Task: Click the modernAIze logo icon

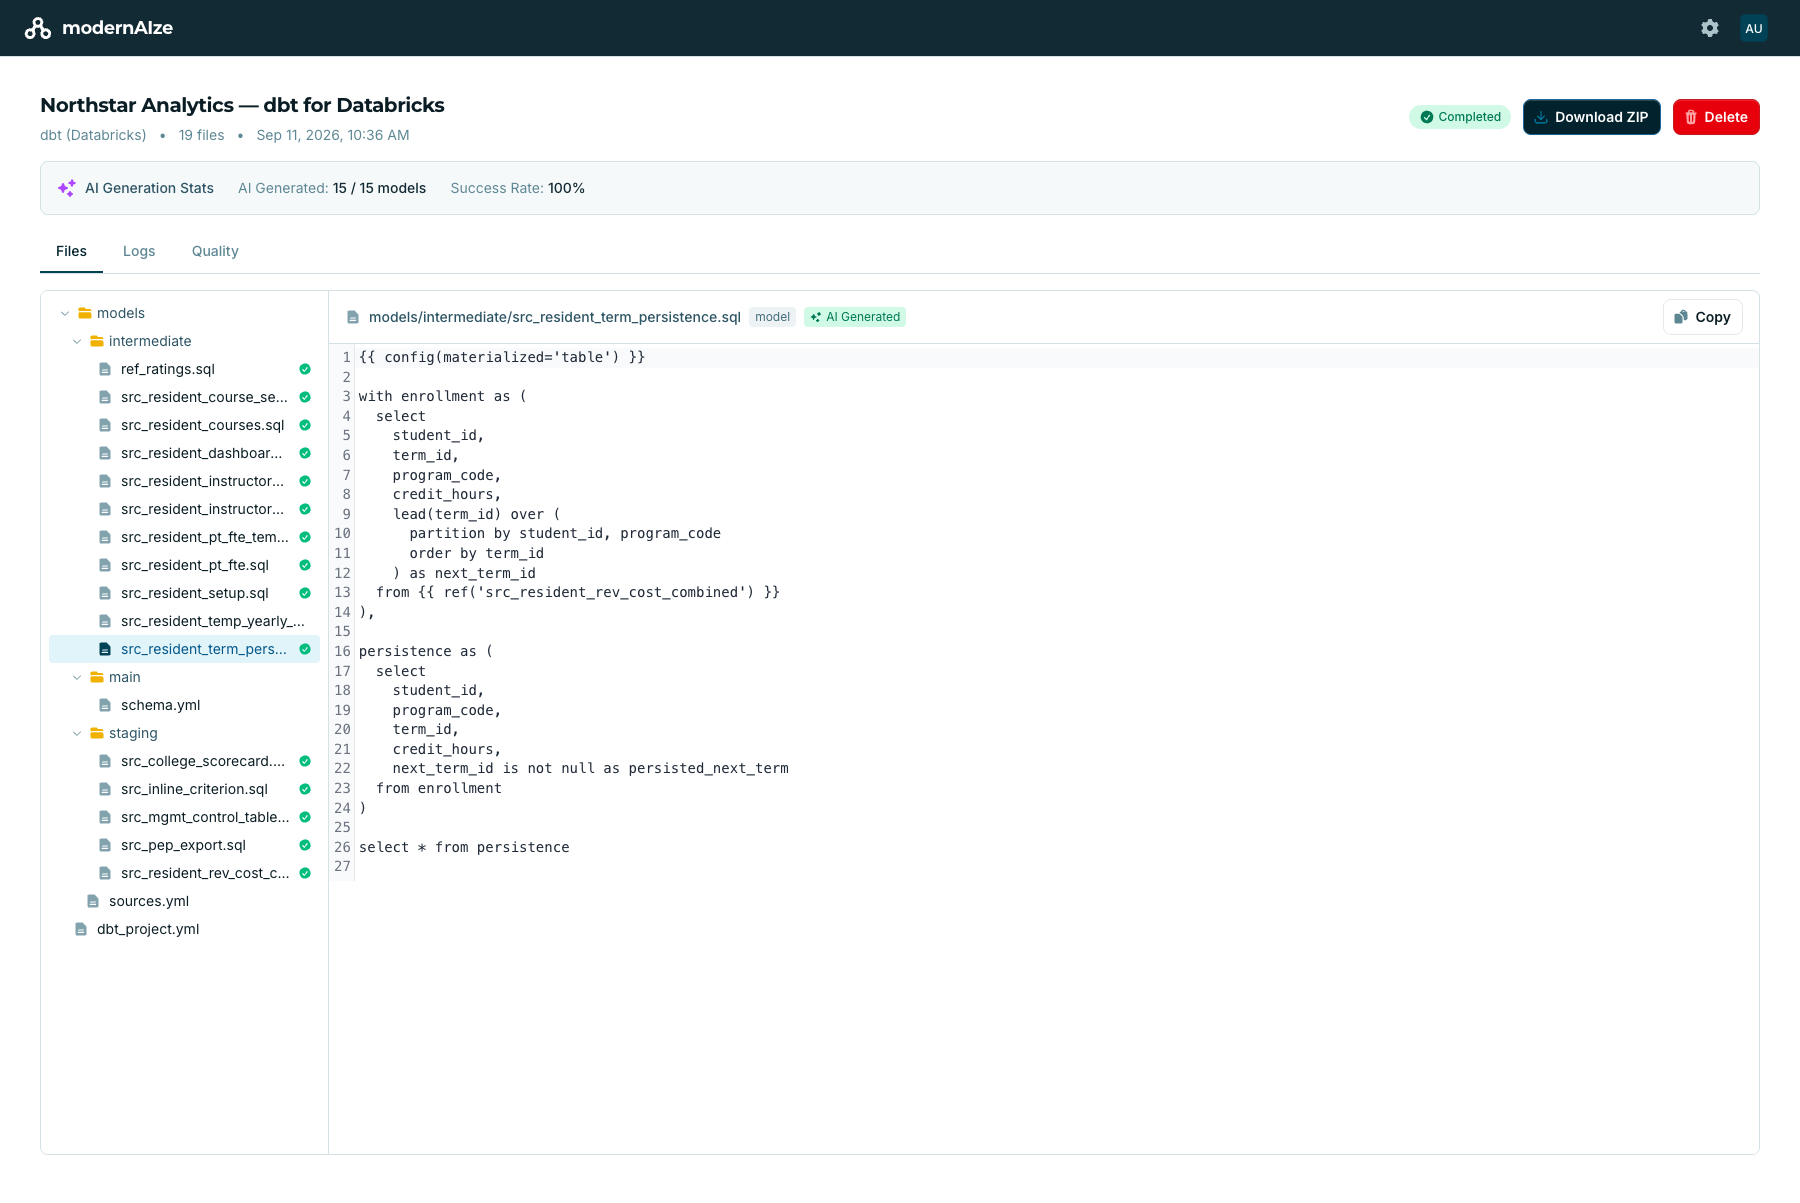Action: (38, 28)
